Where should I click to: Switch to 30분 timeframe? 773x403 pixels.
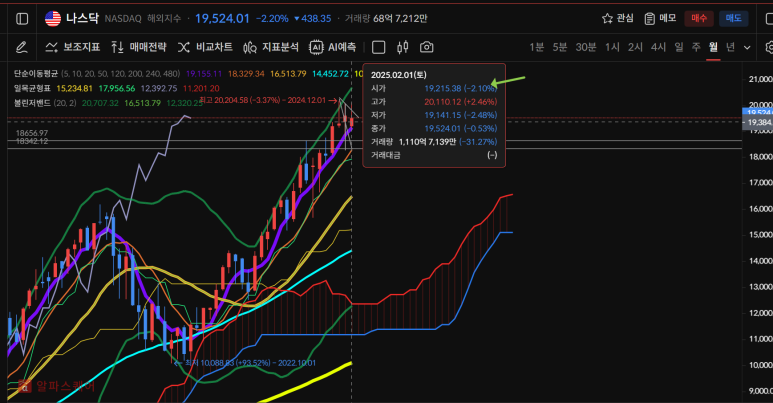coord(586,47)
